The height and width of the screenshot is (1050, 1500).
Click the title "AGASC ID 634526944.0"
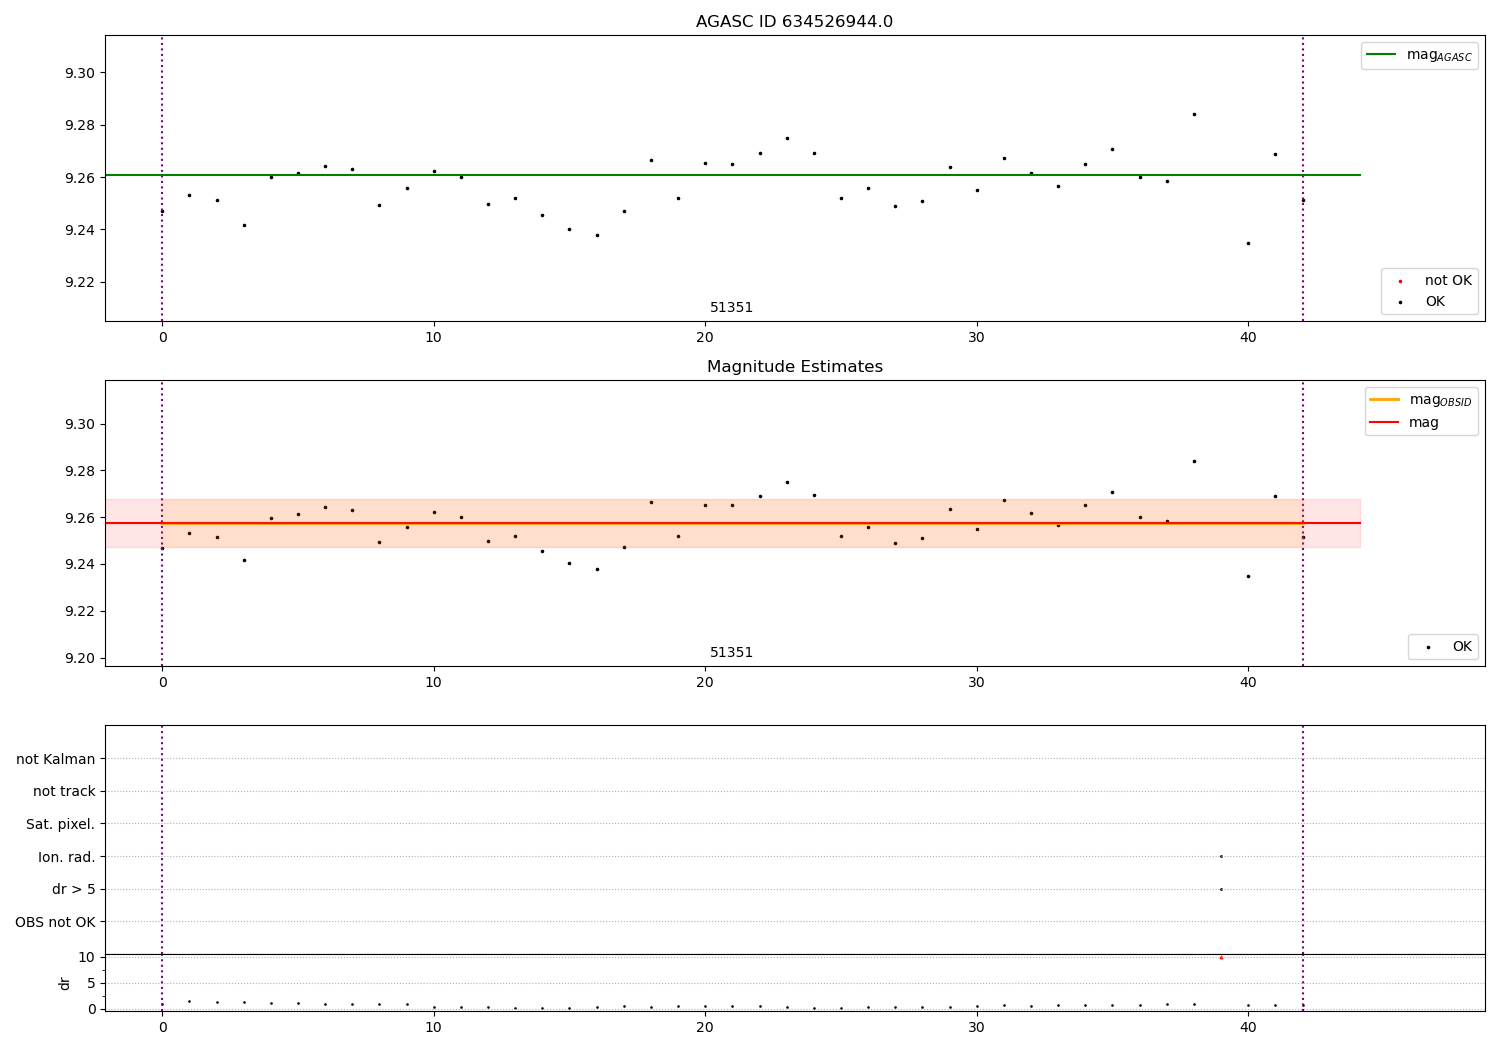794,22
